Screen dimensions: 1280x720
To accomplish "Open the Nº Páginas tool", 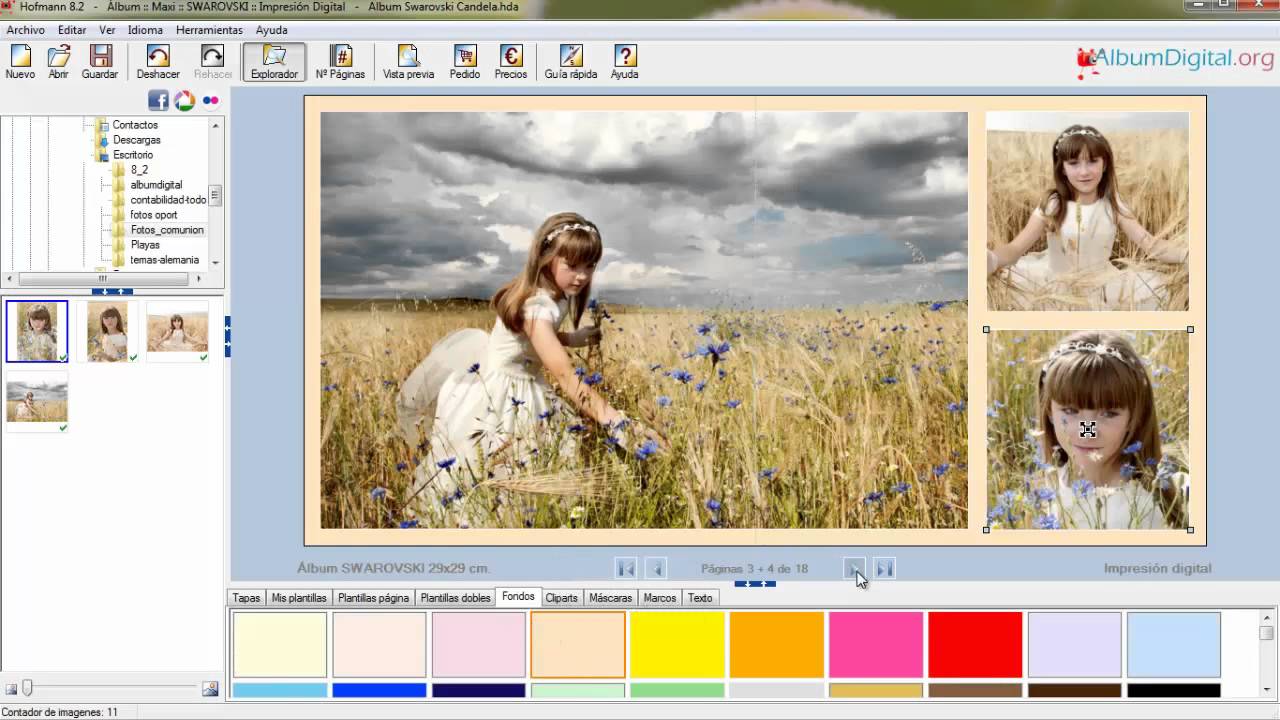I will tap(340, 62).
